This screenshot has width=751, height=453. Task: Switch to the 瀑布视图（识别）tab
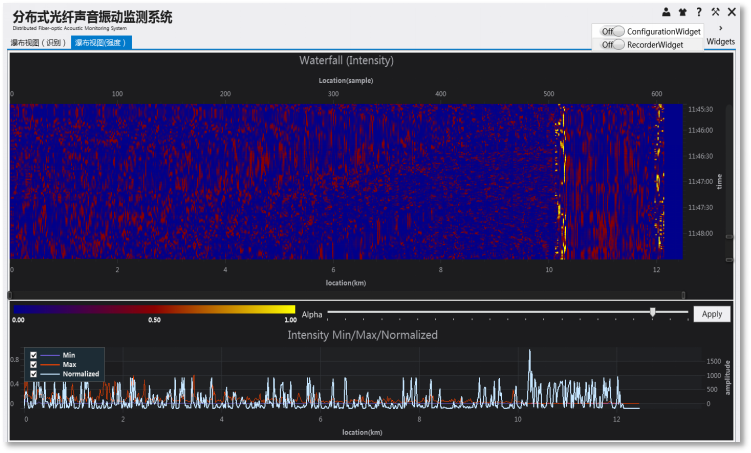point(38,43)
